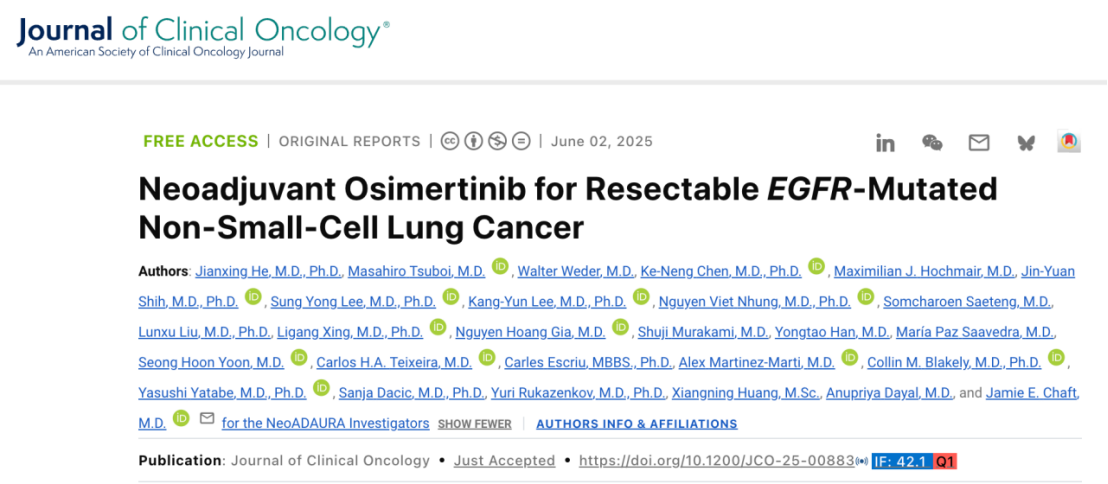Open author Jianxing He, M.D., Ph.D. link
This screenshot has height=484, width=1108.
pos(269,271)
